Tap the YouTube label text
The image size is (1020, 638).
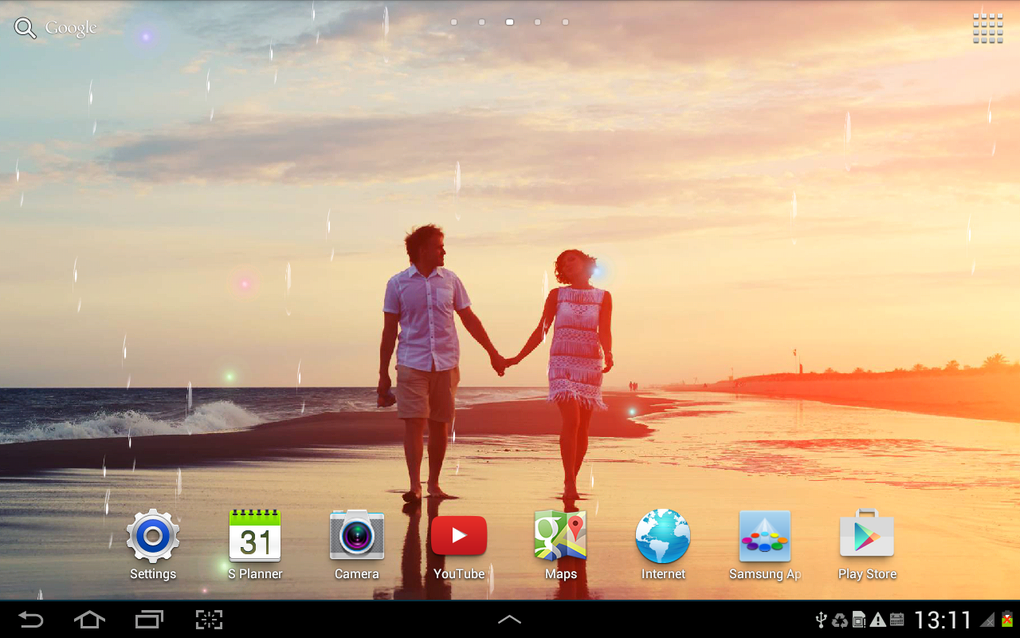pyautogui.click(x=459, y=574)
